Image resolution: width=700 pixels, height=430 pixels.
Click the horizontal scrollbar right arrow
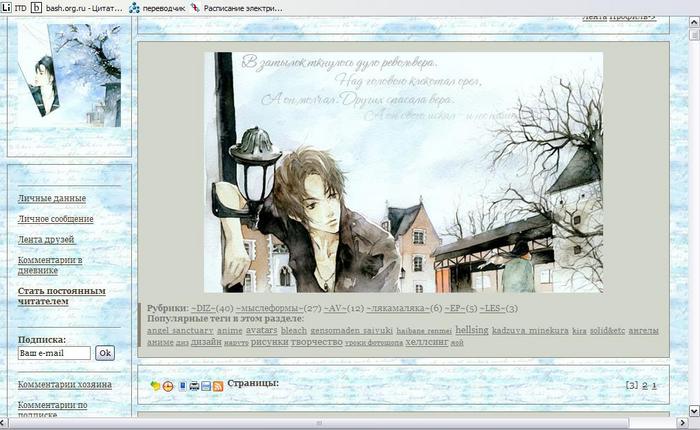683,422
